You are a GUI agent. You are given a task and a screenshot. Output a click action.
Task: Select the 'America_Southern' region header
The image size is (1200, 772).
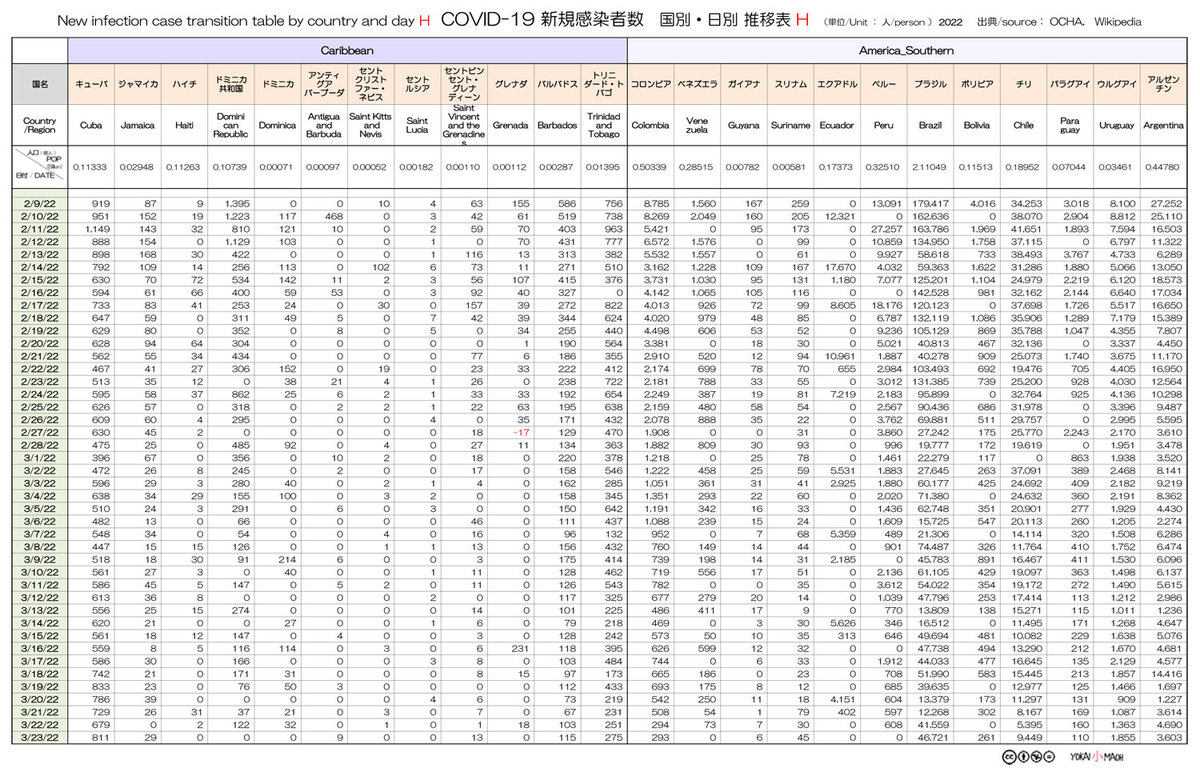click(x=906, y=49)
